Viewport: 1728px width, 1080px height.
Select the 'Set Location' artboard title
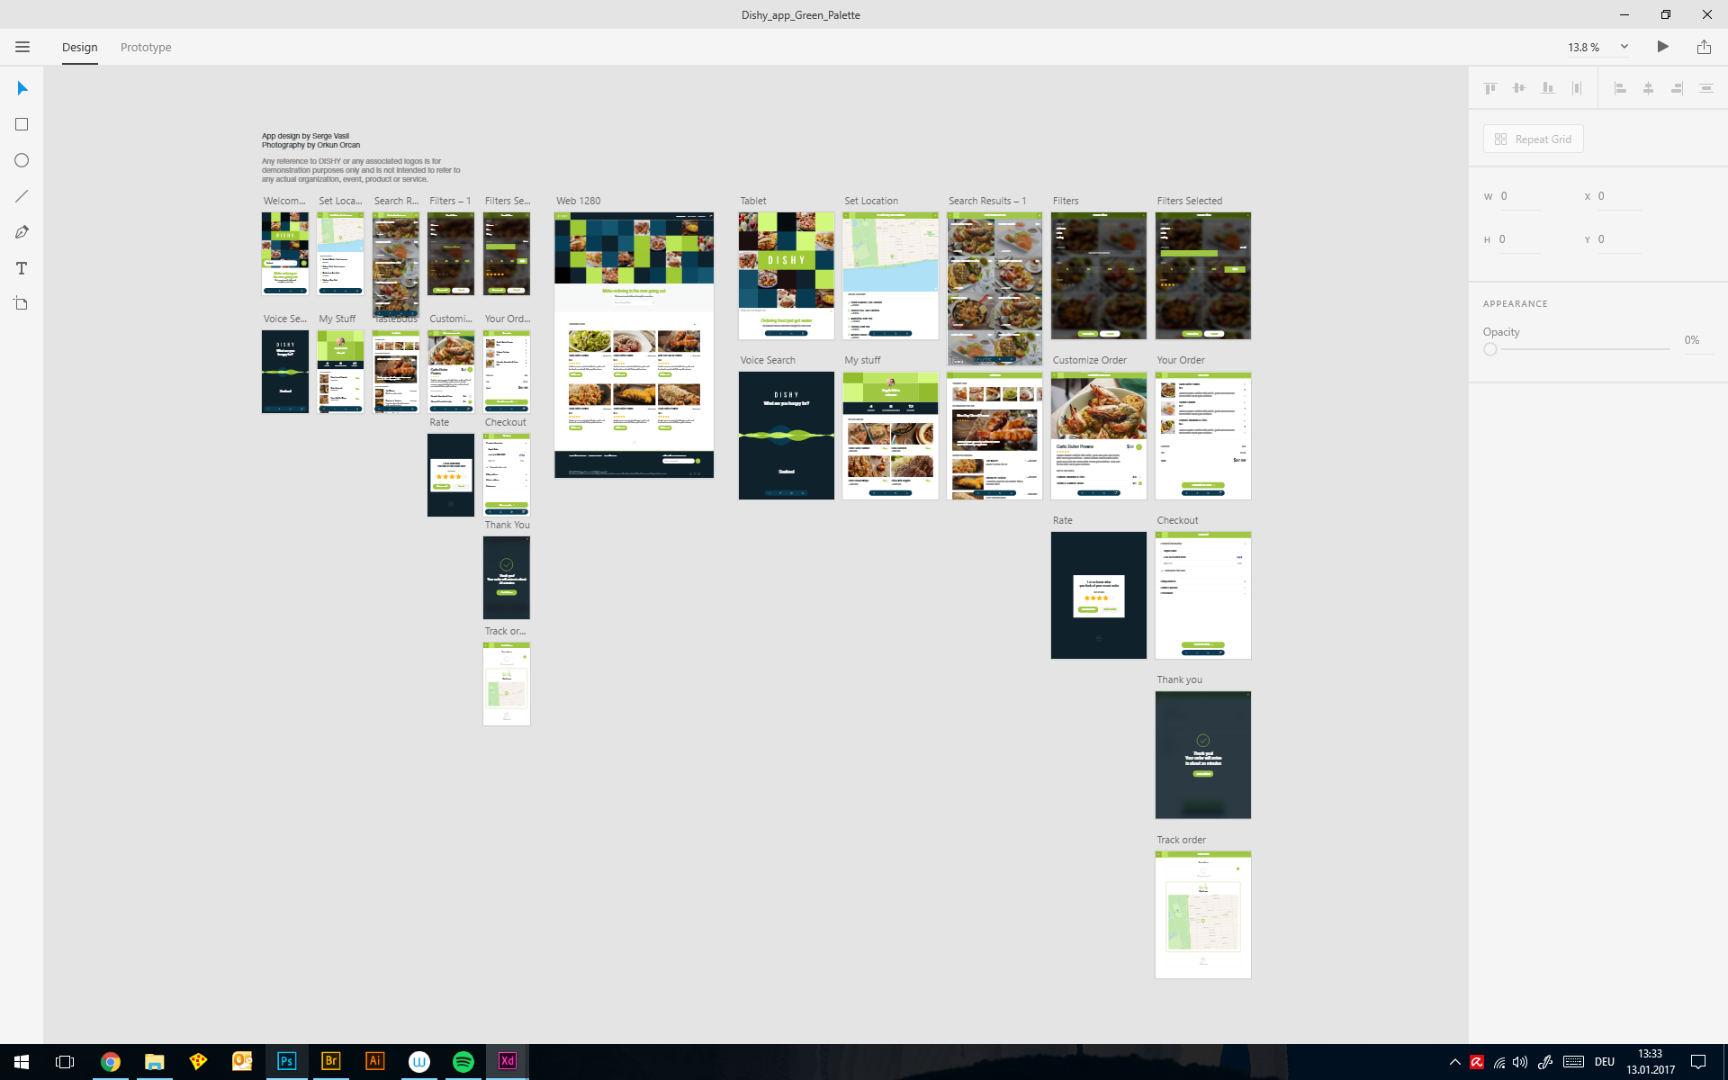(871, 201)
